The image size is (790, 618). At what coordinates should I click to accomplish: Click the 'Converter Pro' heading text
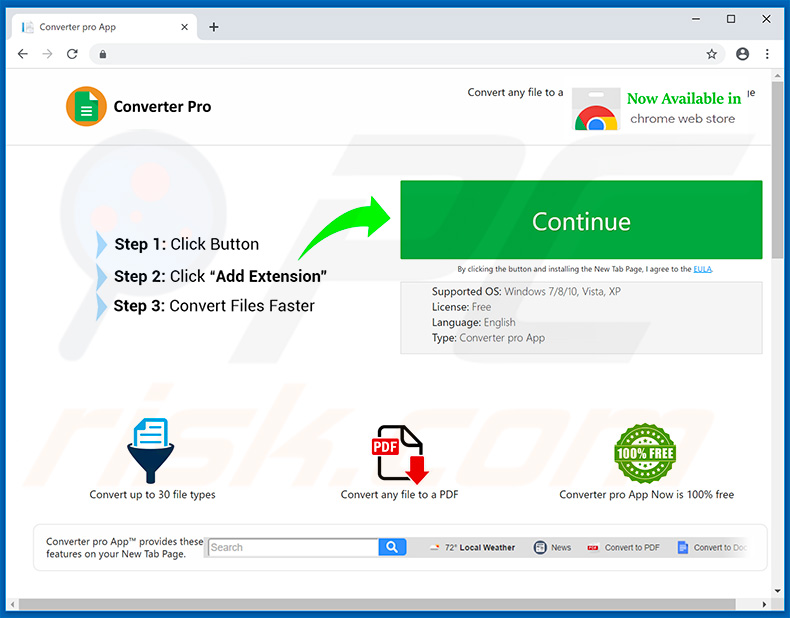pyautogui.click(x=162, y=107)
